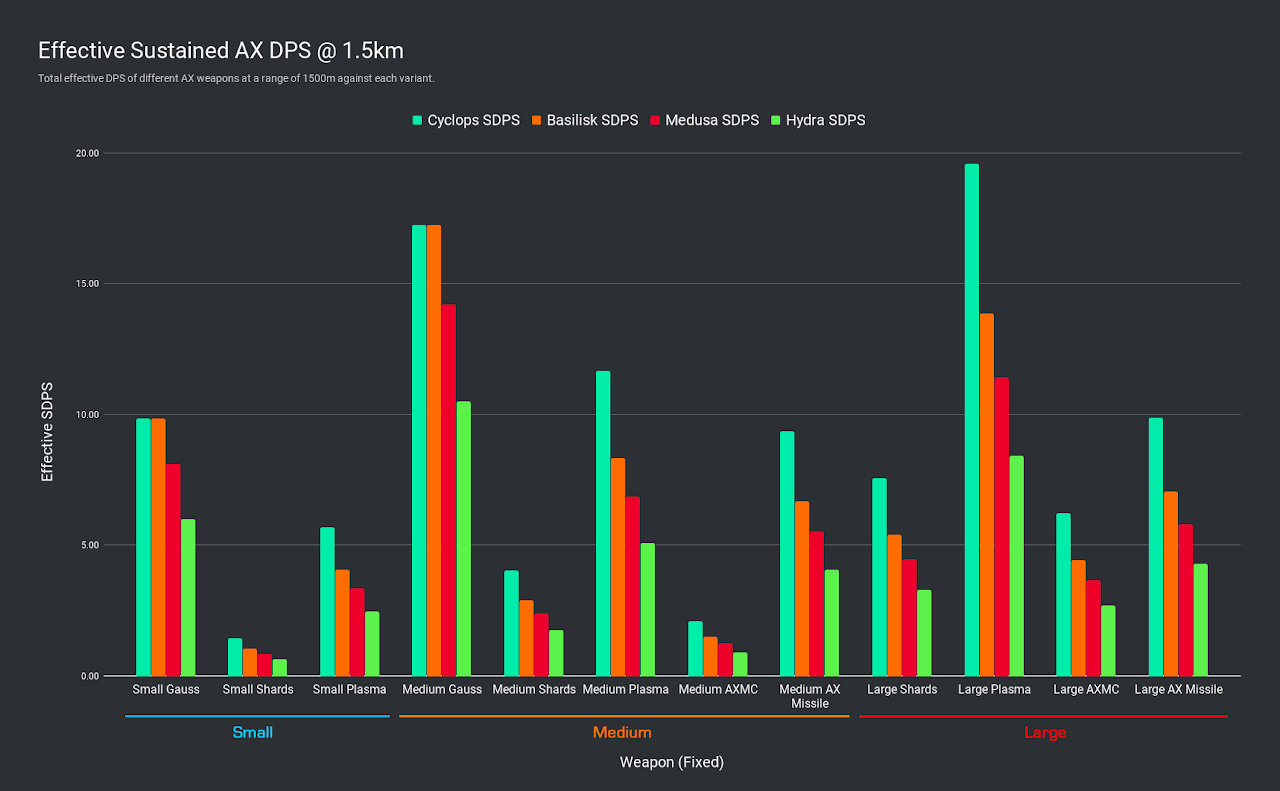Click the Hydra SDPS green legend swatch

point(775,121)
